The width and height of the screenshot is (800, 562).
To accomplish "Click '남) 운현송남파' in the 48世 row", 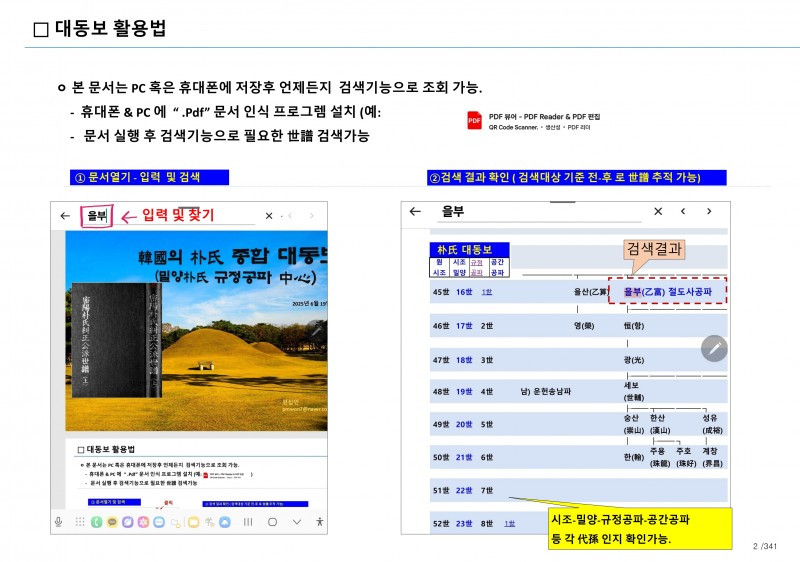I will point(545,391).
